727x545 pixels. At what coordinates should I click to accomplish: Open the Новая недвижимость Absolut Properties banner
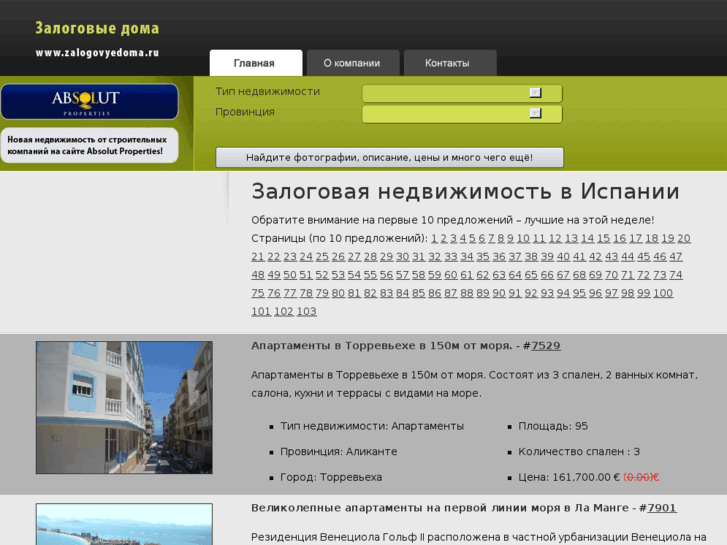(x=89, y=145)
